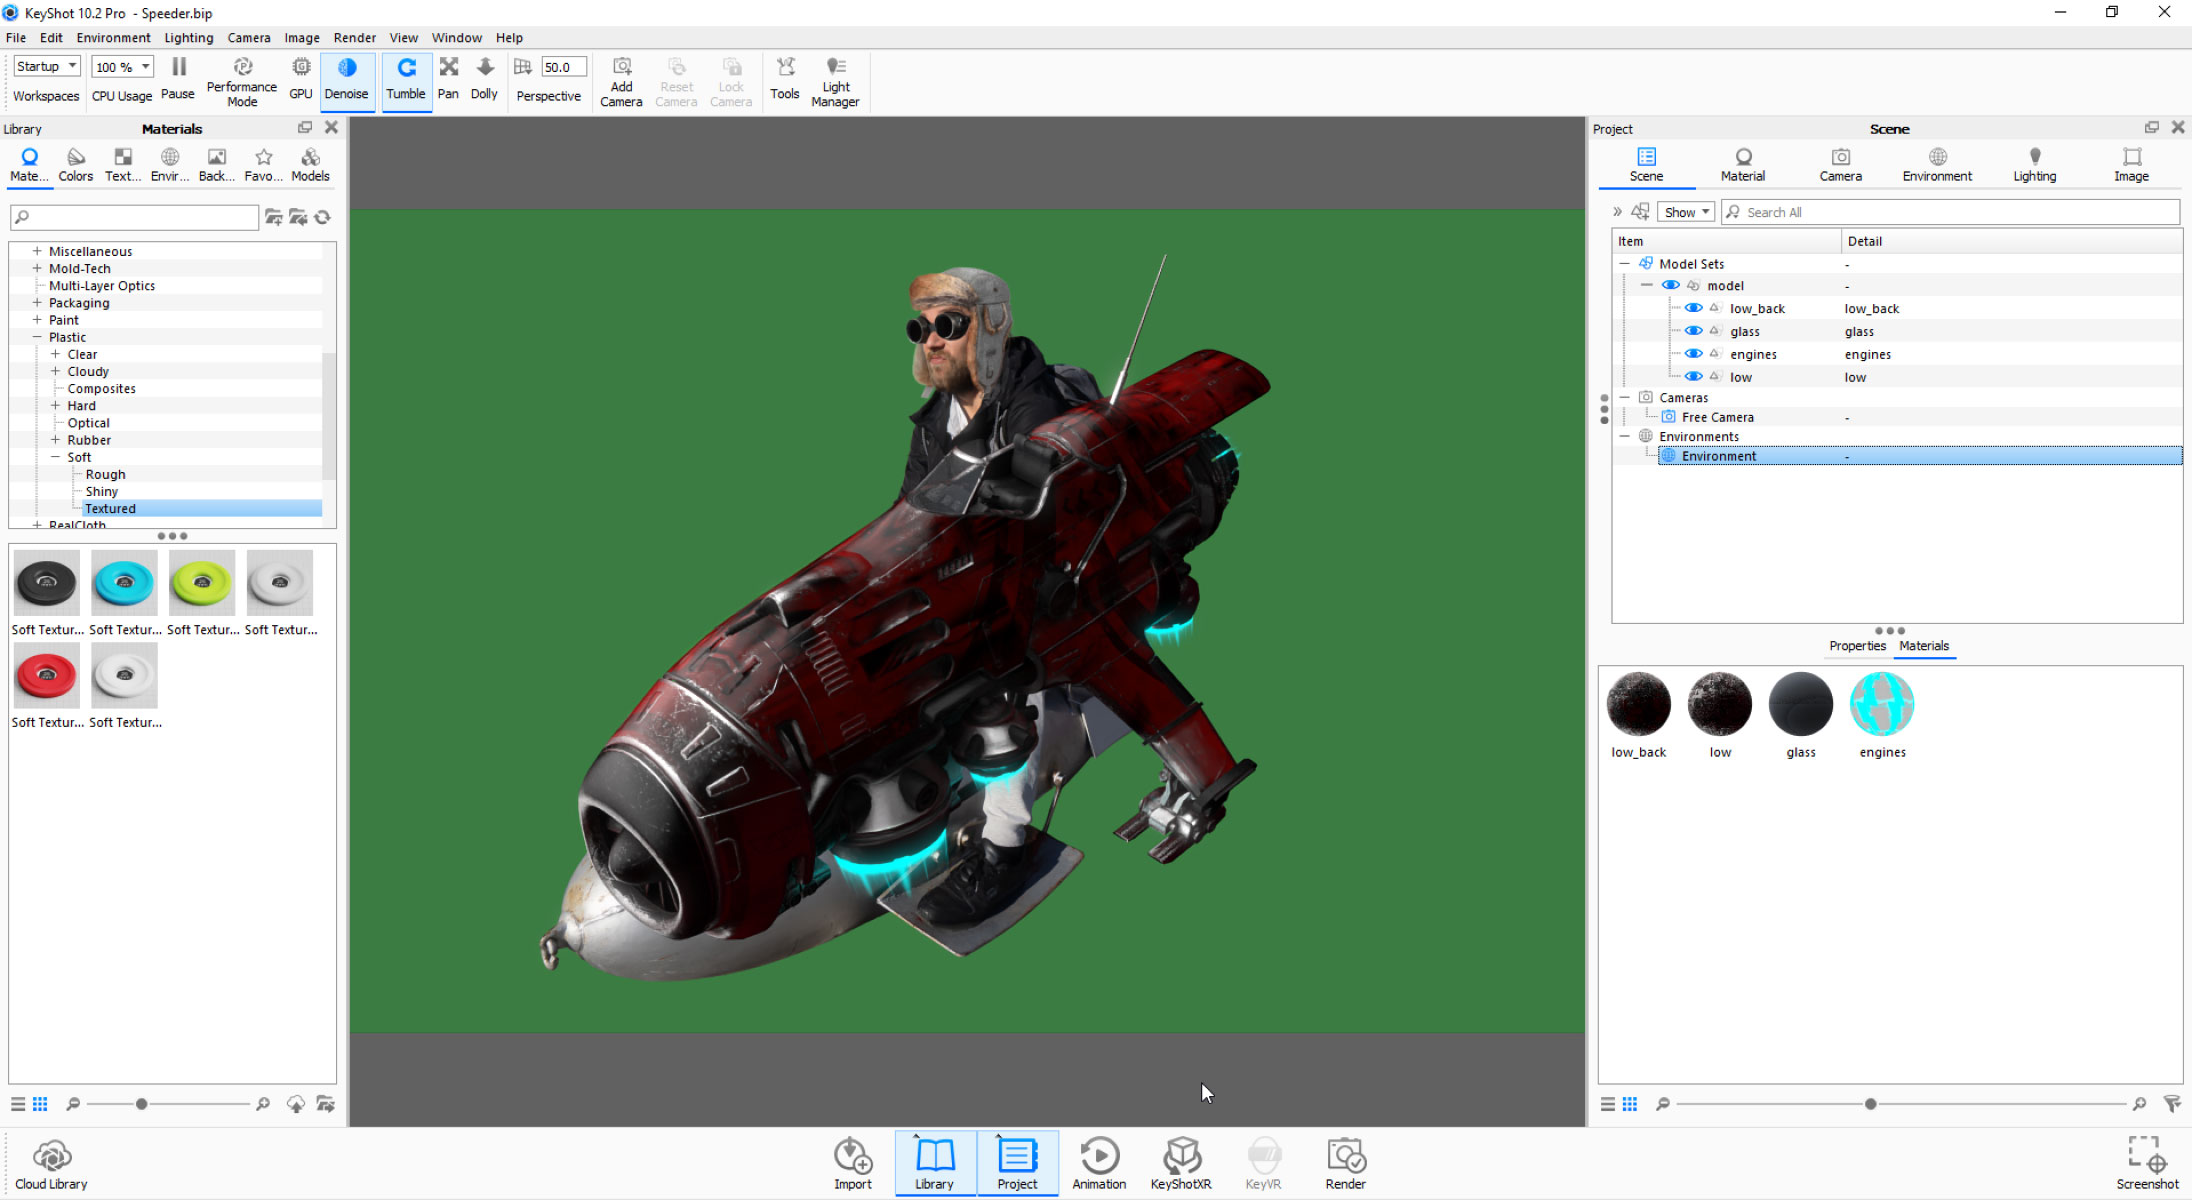Select the glass material swatch
This screenshot has width=2192, height=1200.
click(1801, 704)
